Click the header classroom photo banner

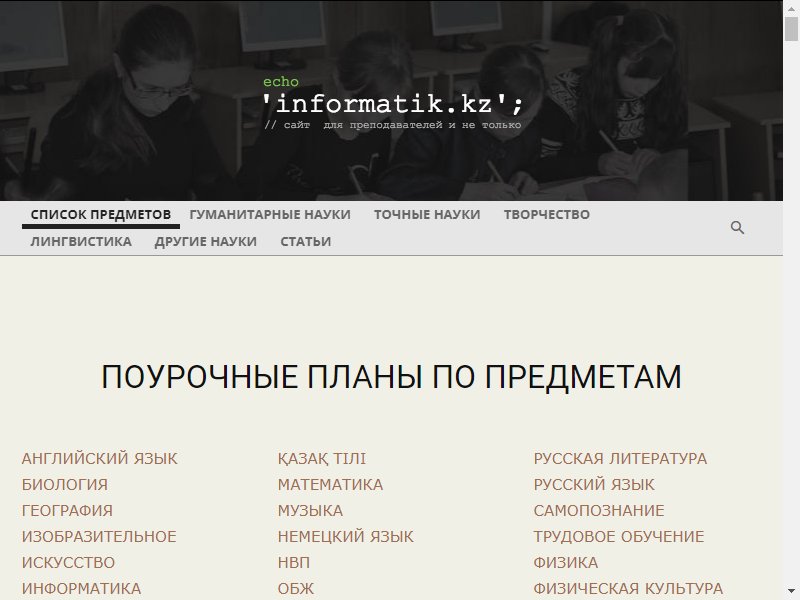coord(391,100)
